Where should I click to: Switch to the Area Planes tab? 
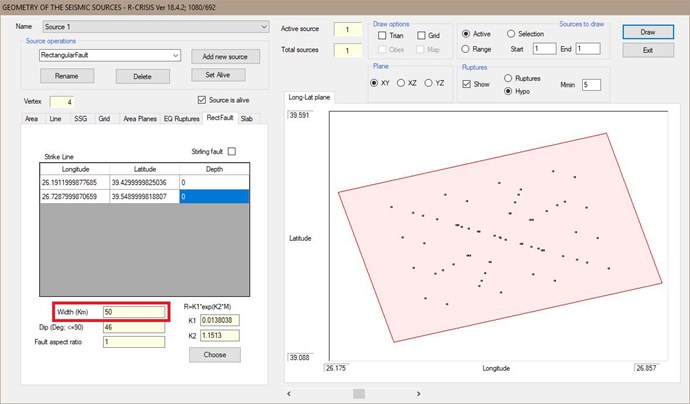tap(139, 119)
